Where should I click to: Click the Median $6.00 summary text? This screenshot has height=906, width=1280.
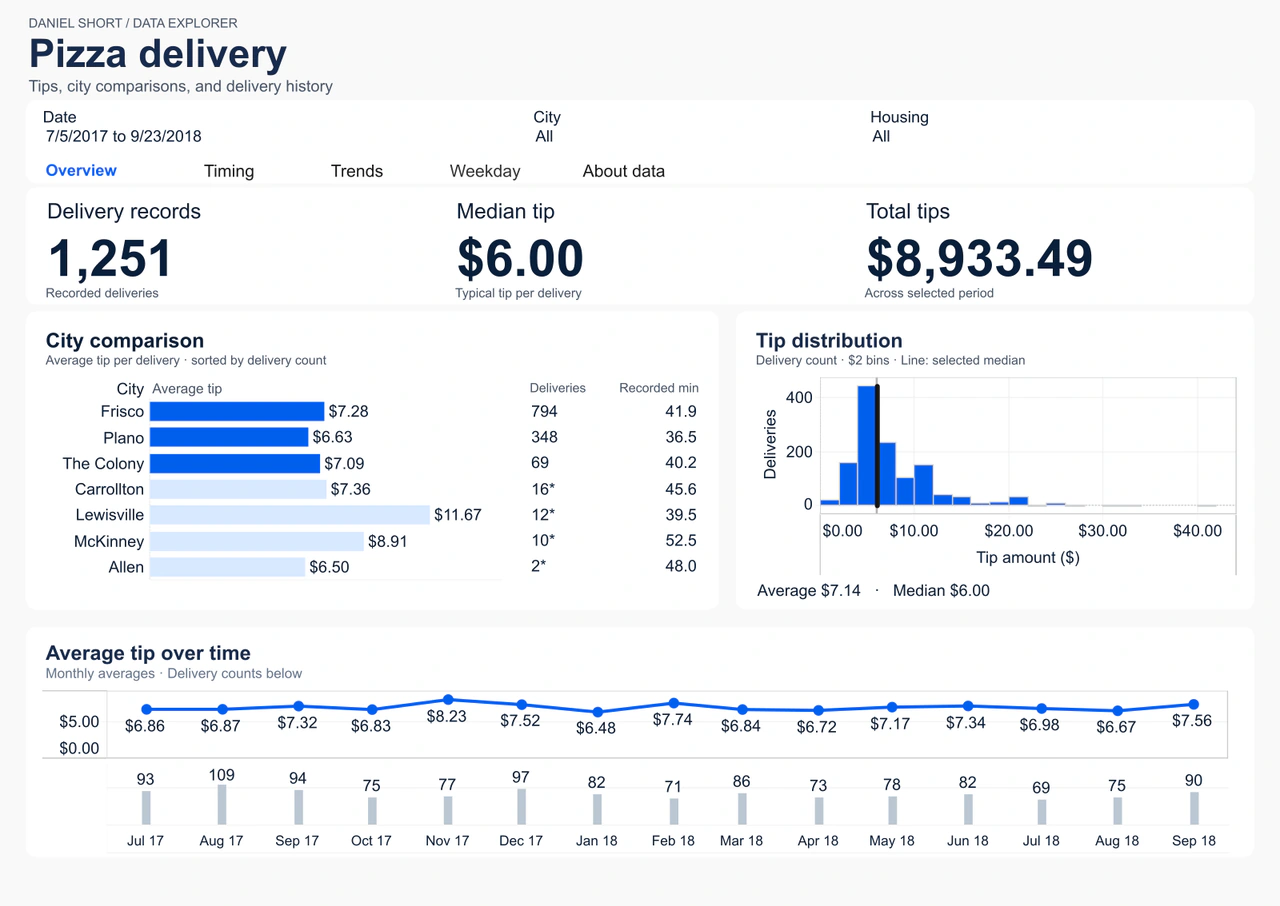(941, 590)
